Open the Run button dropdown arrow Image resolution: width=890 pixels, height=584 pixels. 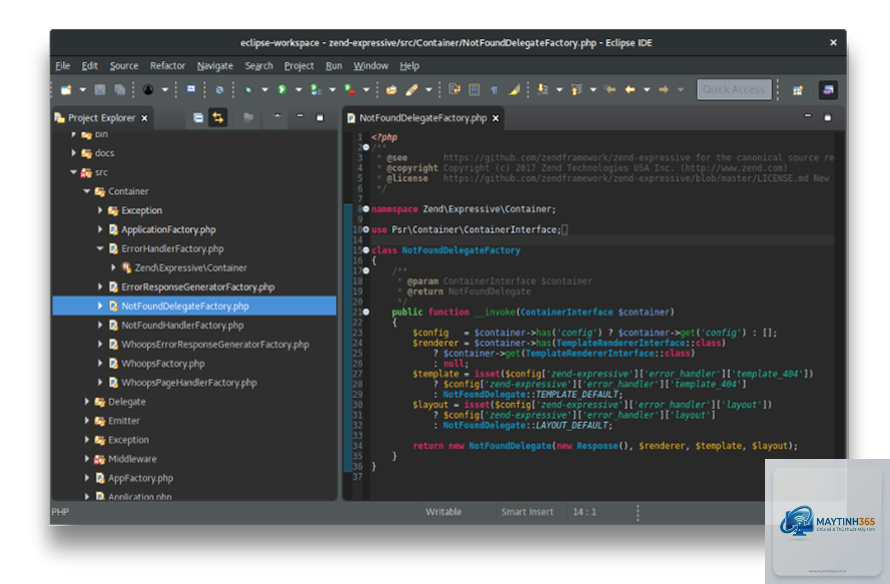pyautogui.click(x=299, y=90)
